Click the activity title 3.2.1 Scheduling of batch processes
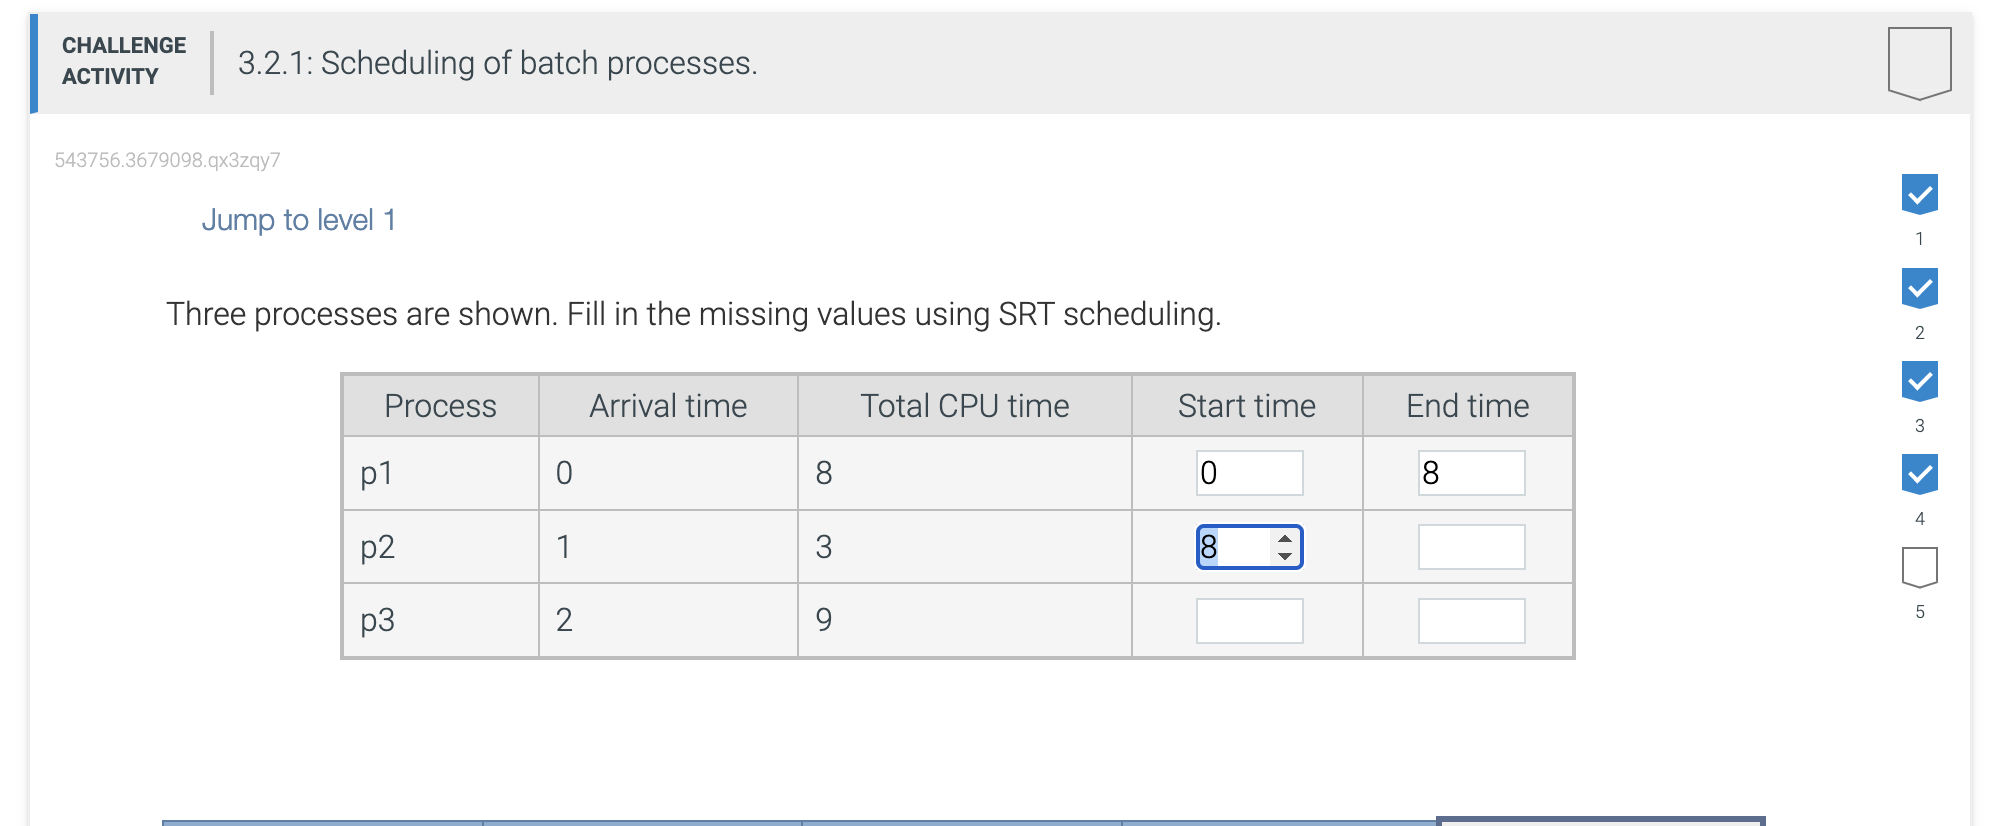Image resolution: width=1996 pixels, height=826 pixels. point(497,63)
